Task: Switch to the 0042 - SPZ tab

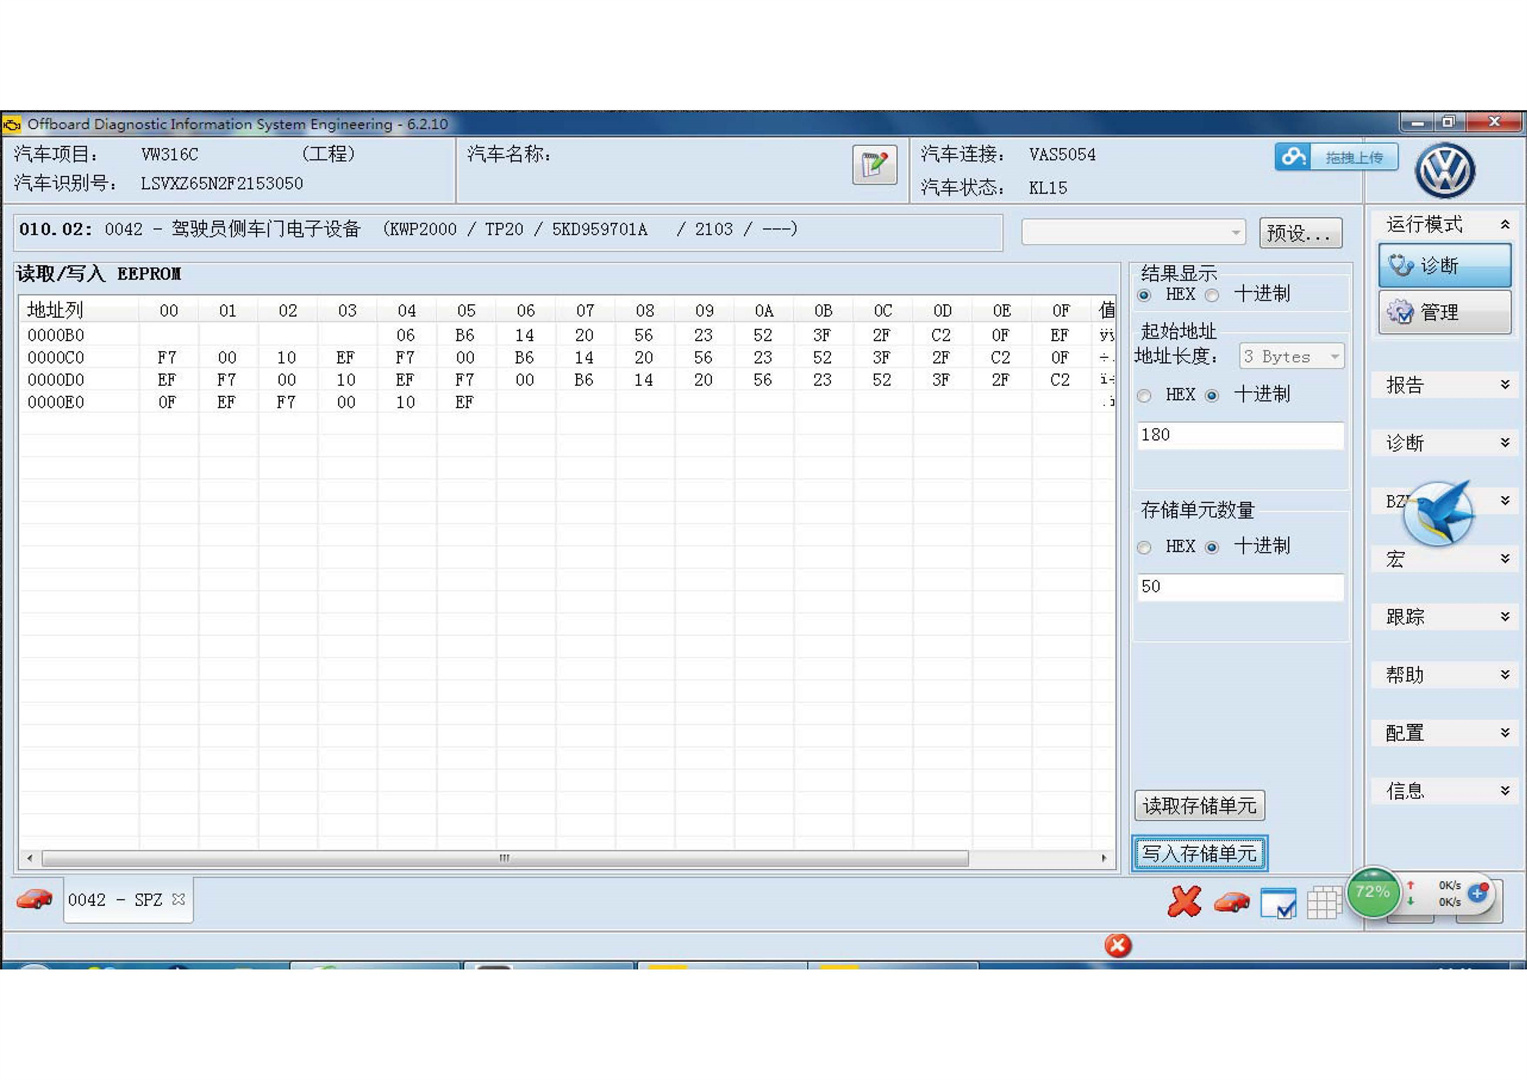Action: point(115,900)
